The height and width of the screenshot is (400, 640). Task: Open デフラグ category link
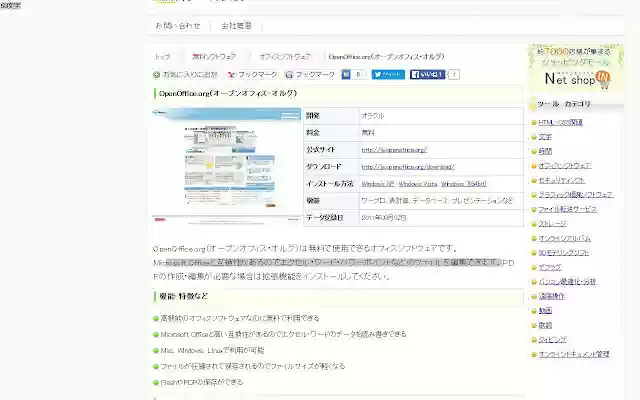(550, 267)
